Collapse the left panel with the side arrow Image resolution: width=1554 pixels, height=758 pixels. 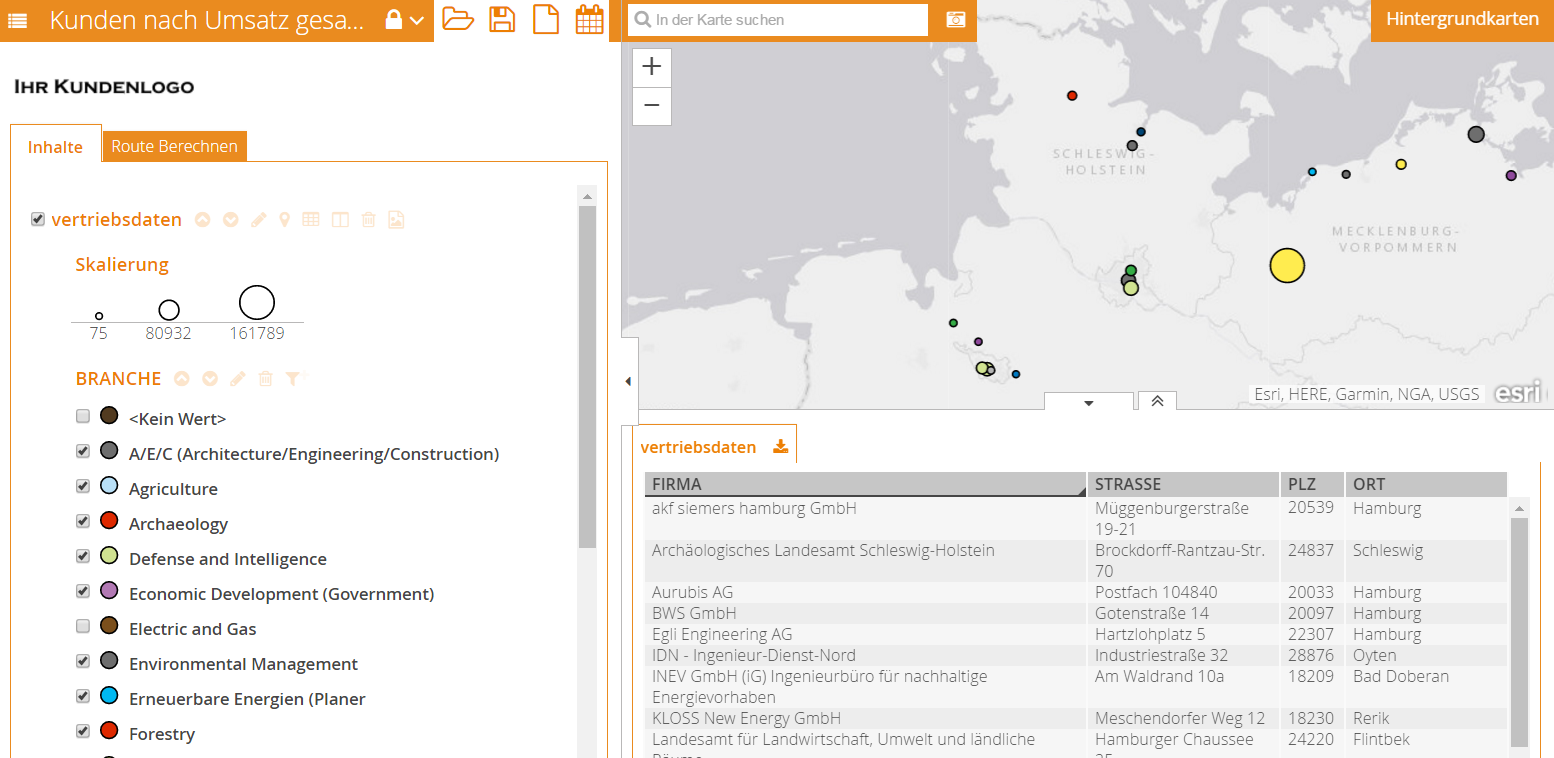point(628,381)
